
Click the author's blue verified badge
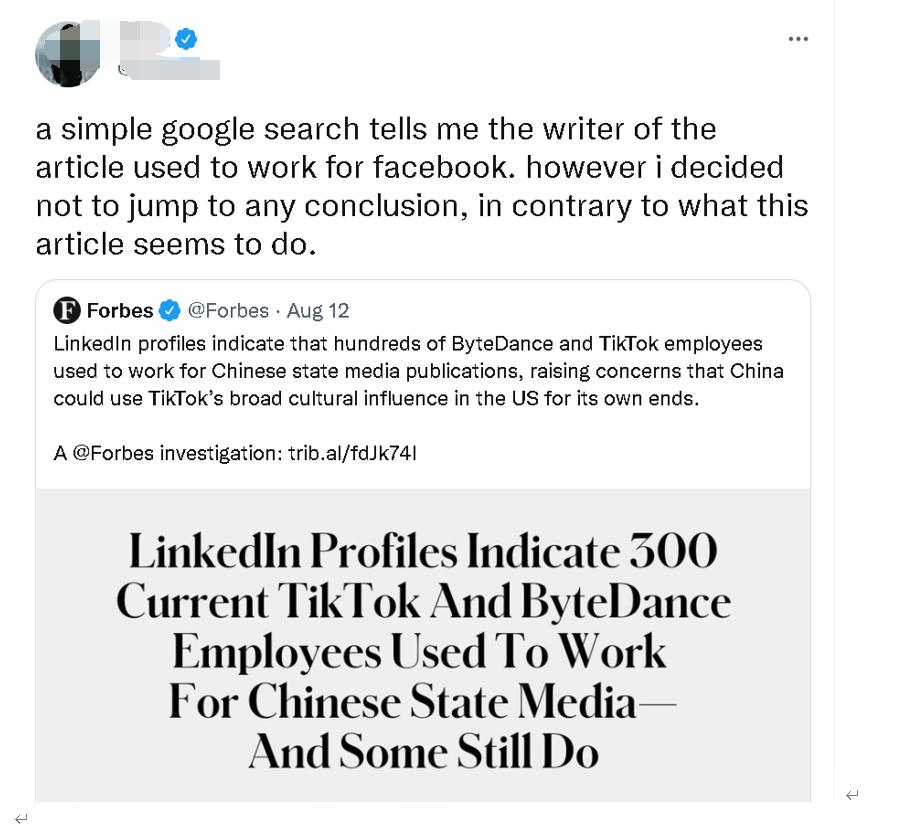point(186,39)
